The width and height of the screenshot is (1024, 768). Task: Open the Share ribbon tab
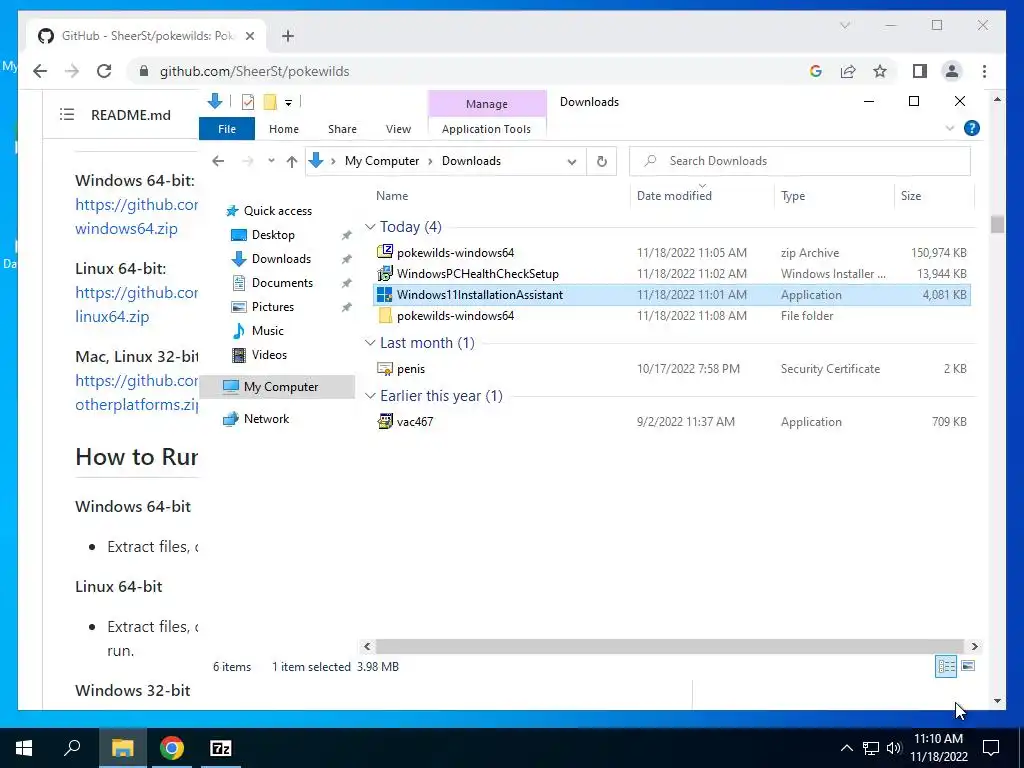tap(342, 129)
